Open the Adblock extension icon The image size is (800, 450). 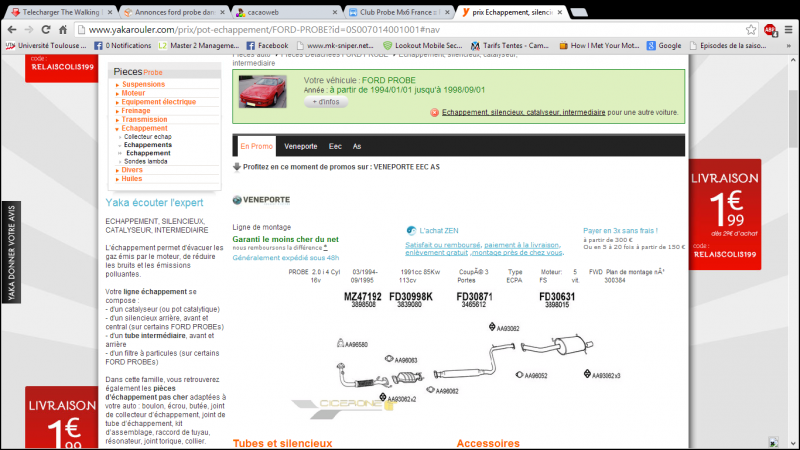pos(770,30)
